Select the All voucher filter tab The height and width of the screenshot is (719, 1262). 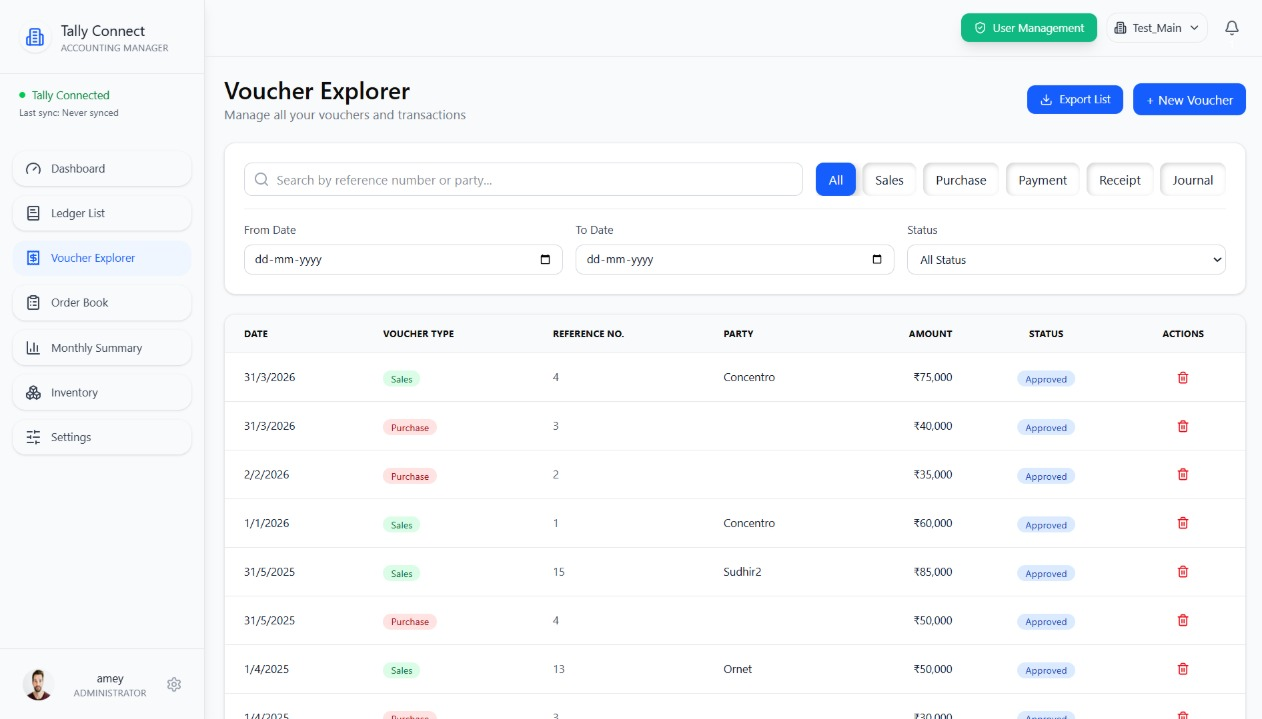click(x=836, y=180)
